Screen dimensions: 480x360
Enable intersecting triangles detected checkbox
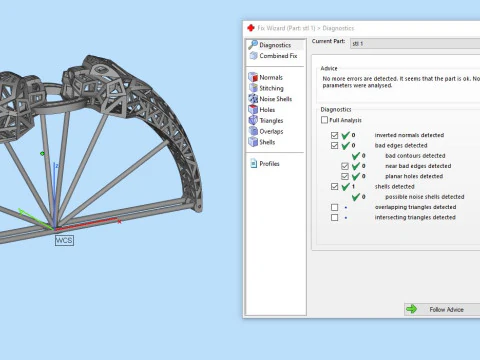click(x=334, y=218)
